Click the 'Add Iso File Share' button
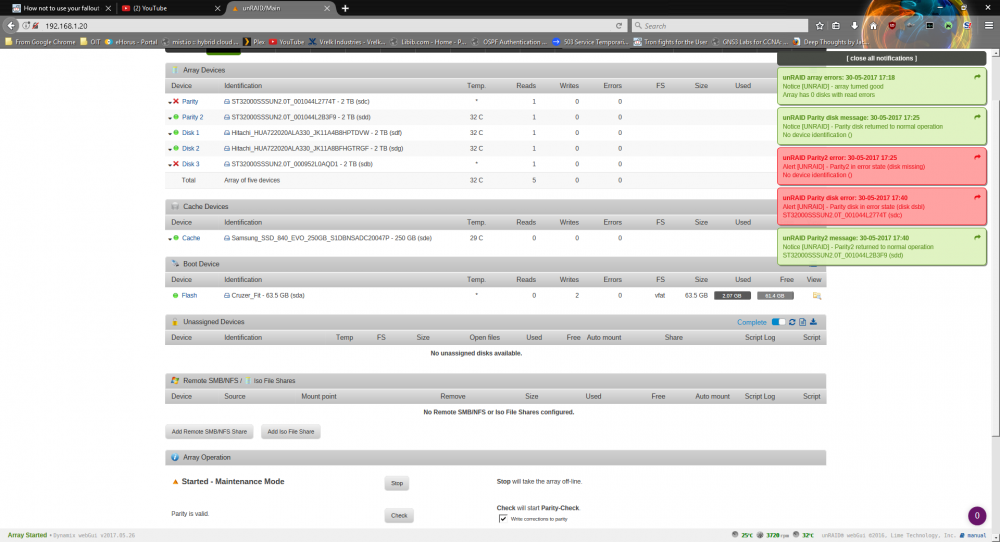This screenshot has height=542, width=1000. pos(291,432)
